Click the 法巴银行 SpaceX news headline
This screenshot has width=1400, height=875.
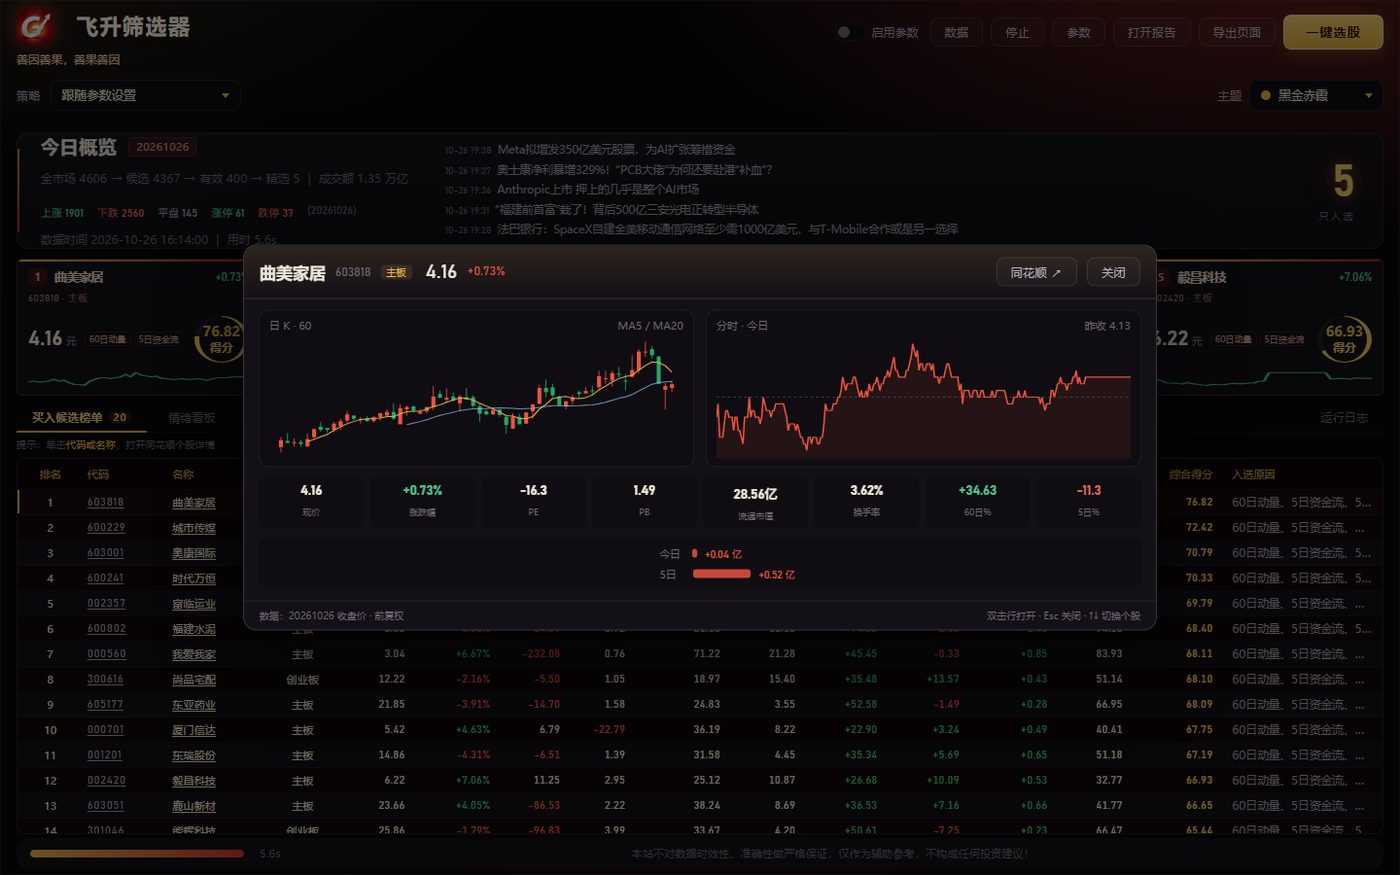[x=727, y=229]
